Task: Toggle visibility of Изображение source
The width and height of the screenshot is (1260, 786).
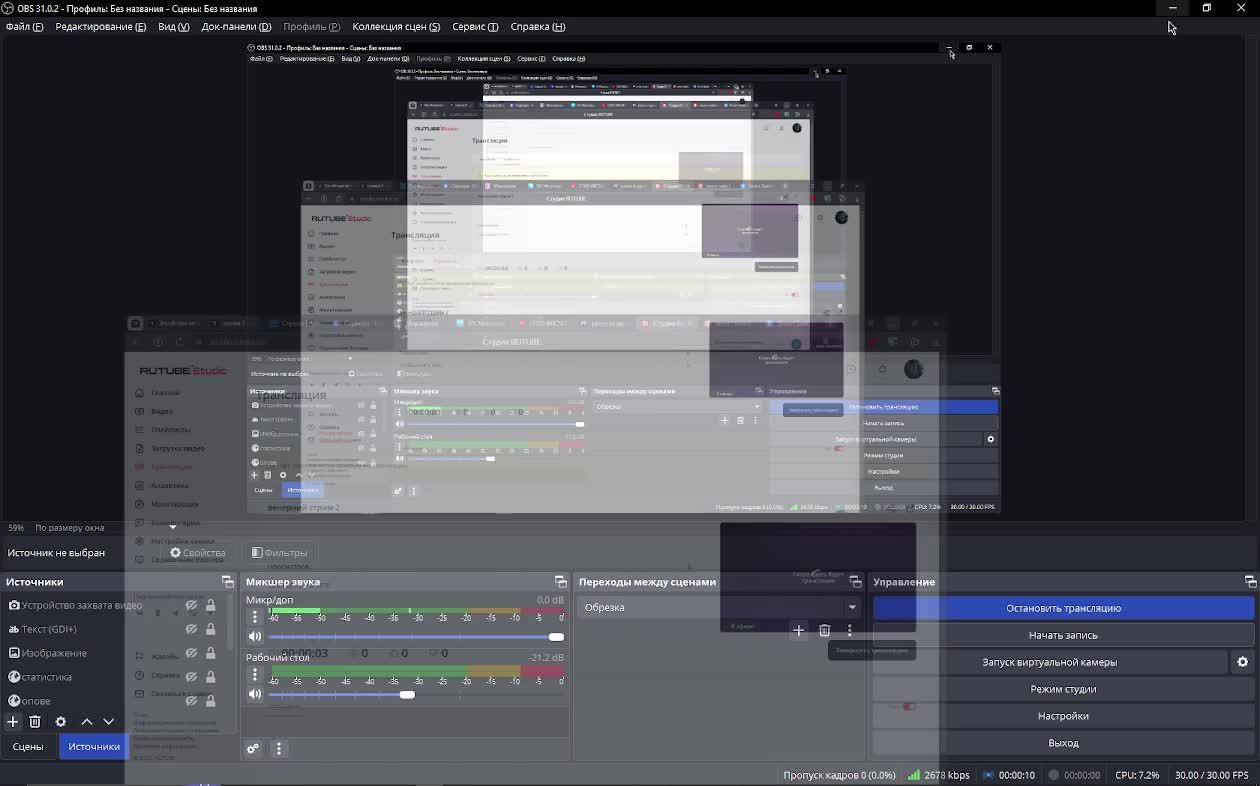Action: (191, 653)
